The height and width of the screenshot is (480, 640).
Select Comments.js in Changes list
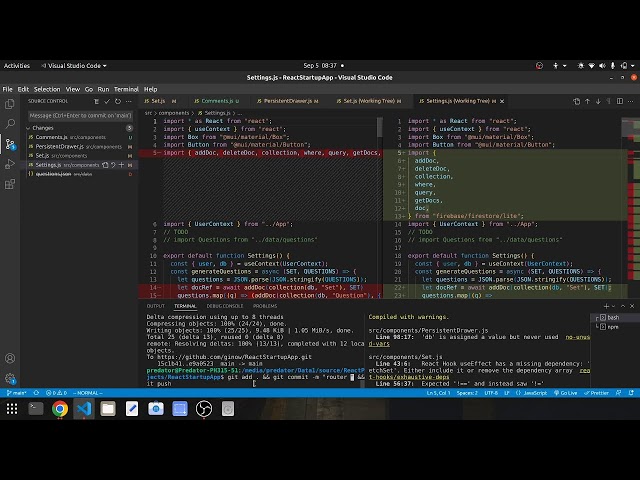(80, 137)
